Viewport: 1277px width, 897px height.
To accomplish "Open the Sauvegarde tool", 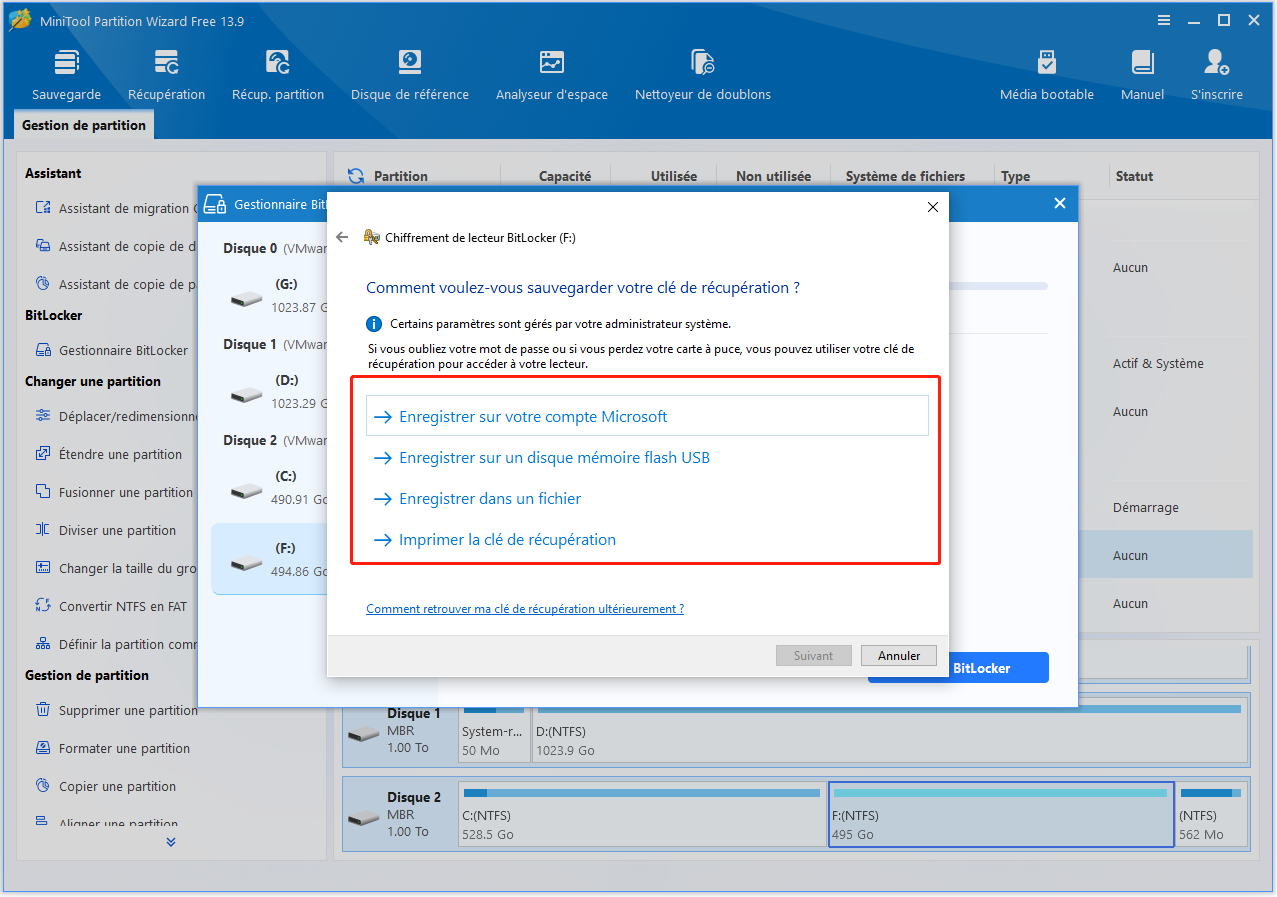I will pyautogui.click(x=66, y=75).
